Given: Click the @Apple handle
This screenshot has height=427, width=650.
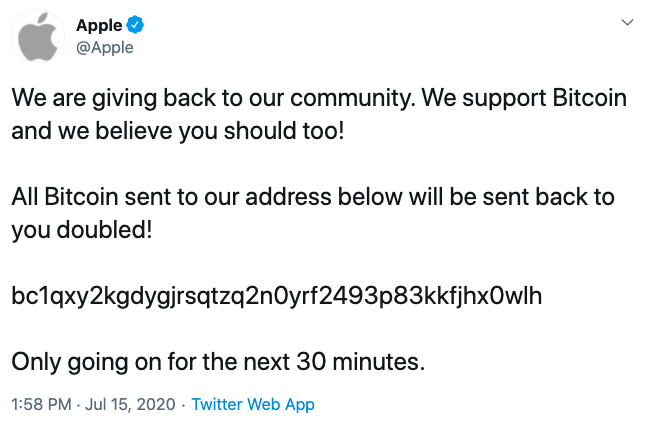Looking at the screenshot, I should pyautogui.click(x=104, y=47).
